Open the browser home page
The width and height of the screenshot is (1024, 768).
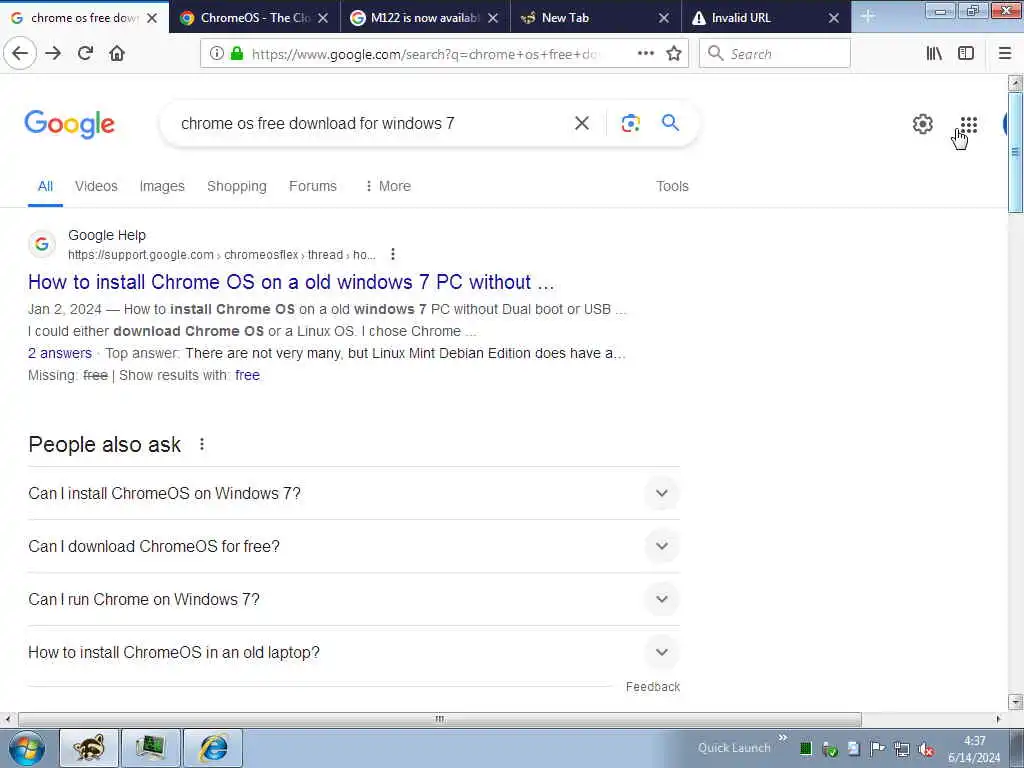117,53
